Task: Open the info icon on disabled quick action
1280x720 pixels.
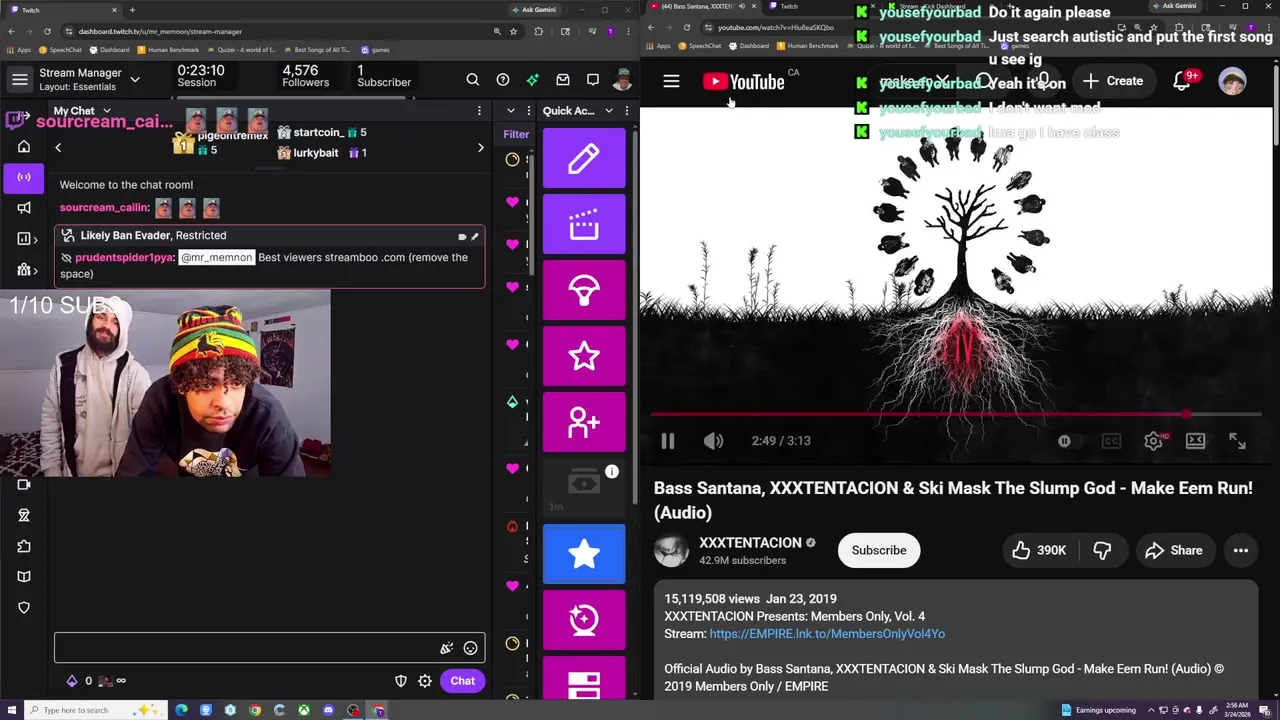Action: point(612,472)
